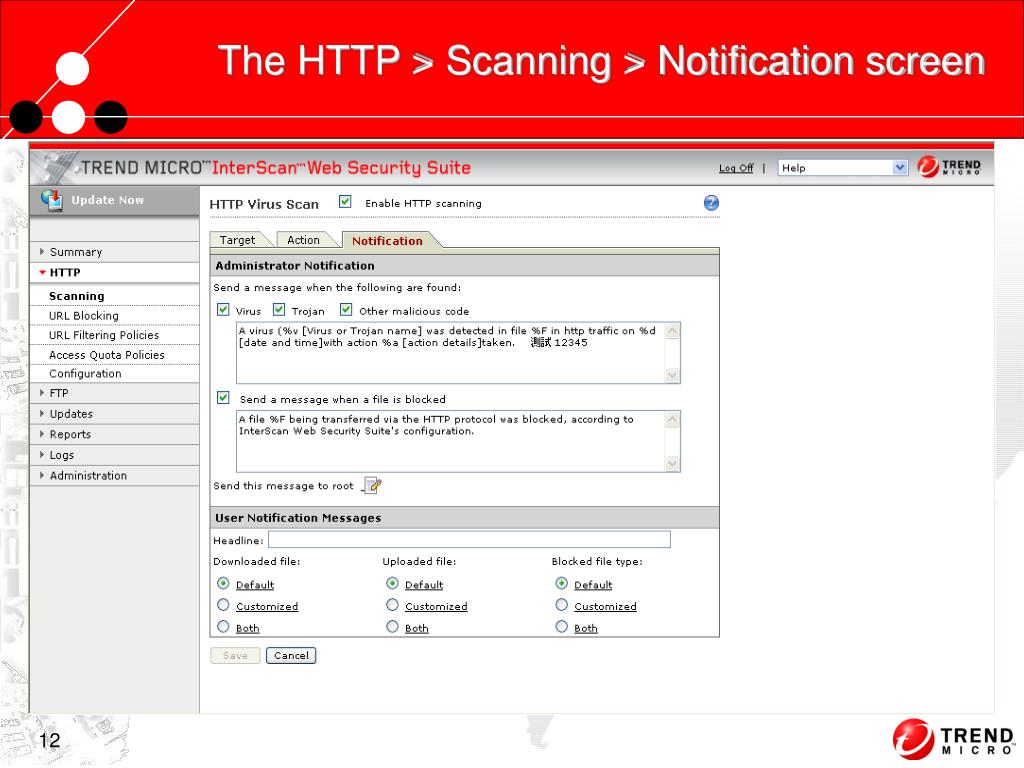Click the Save button
The image size is (1024, 768).
(x=235, y=655)
